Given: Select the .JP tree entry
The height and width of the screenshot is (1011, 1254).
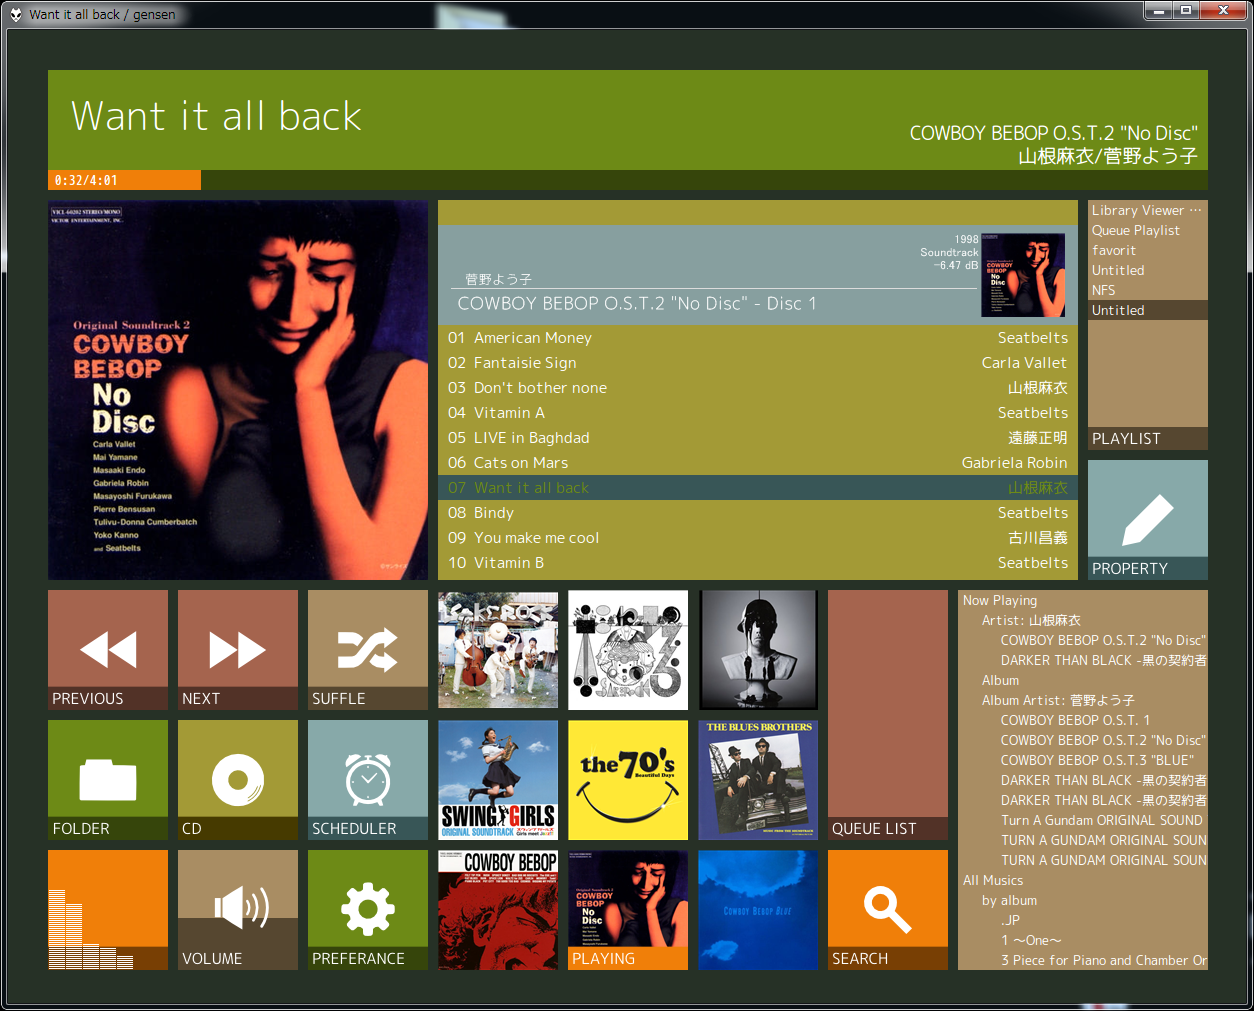Looking at the screenshot, I should coord(1010,920).
